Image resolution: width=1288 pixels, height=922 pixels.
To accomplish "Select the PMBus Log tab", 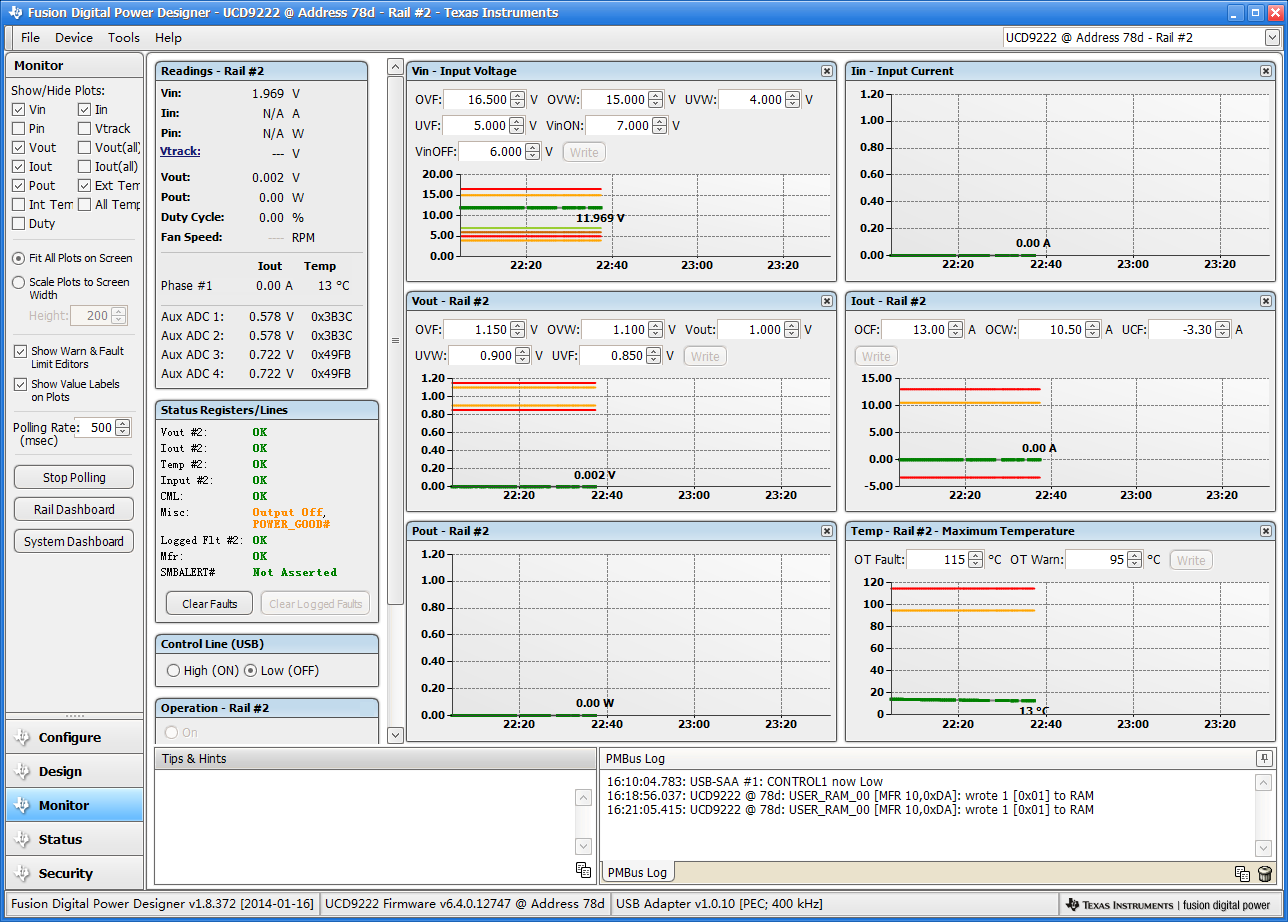I will (637, 873).
